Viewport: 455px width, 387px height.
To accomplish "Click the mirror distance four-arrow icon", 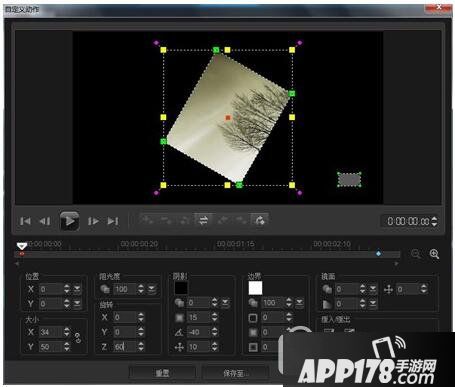I will tap(388, 289).
